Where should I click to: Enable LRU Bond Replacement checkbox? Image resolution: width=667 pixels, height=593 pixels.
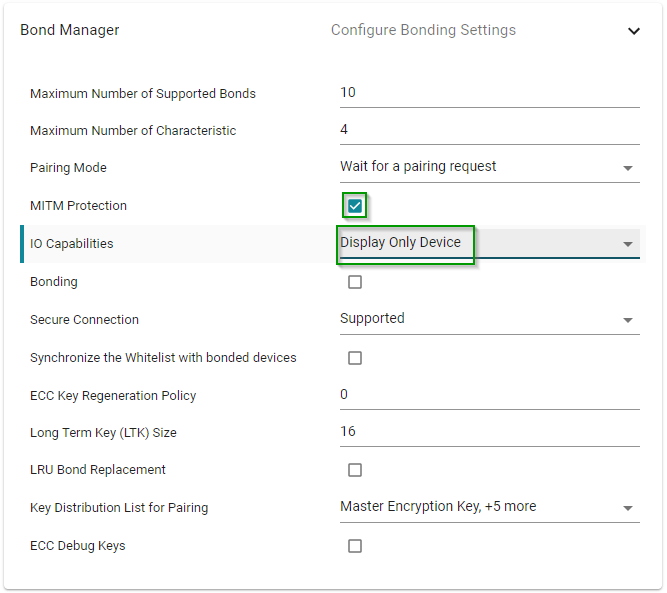coord(355,470)
